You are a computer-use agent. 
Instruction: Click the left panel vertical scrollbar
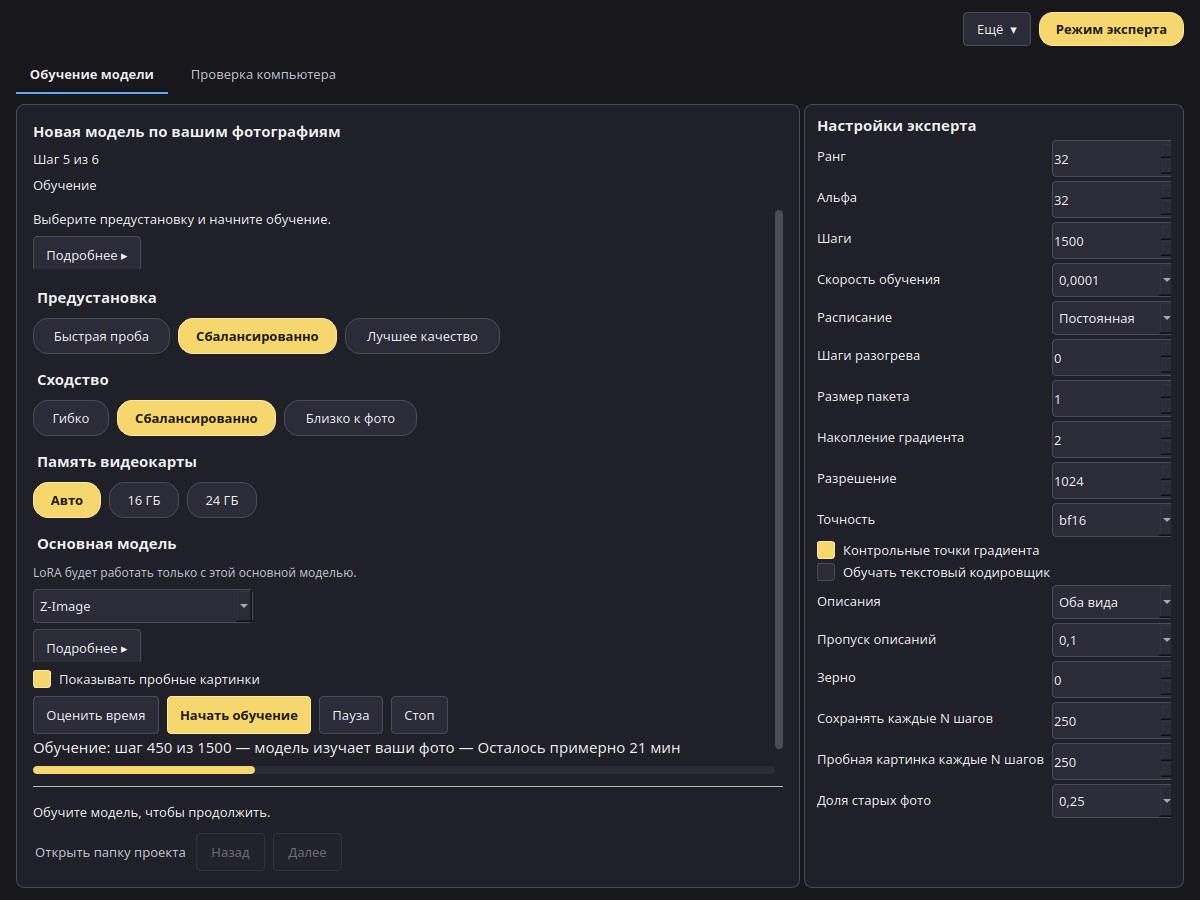[x=779, y=478]
